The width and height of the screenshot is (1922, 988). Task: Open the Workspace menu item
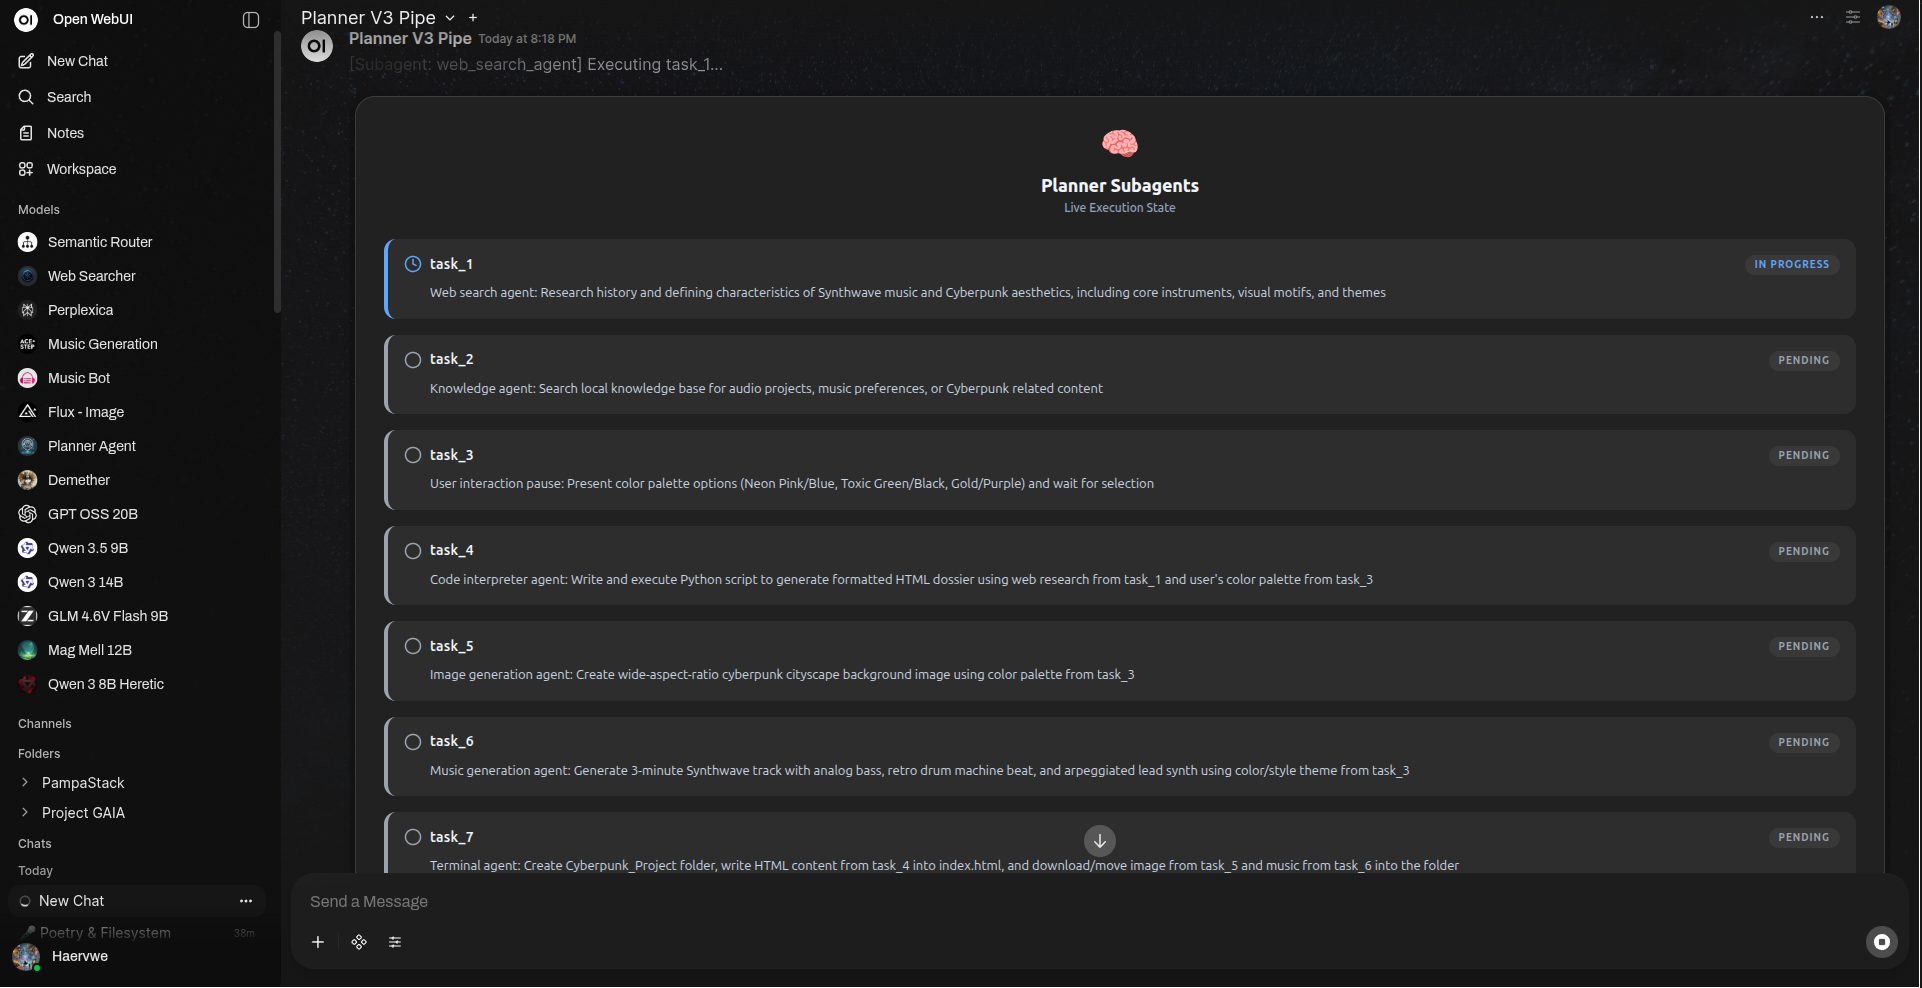81,169
